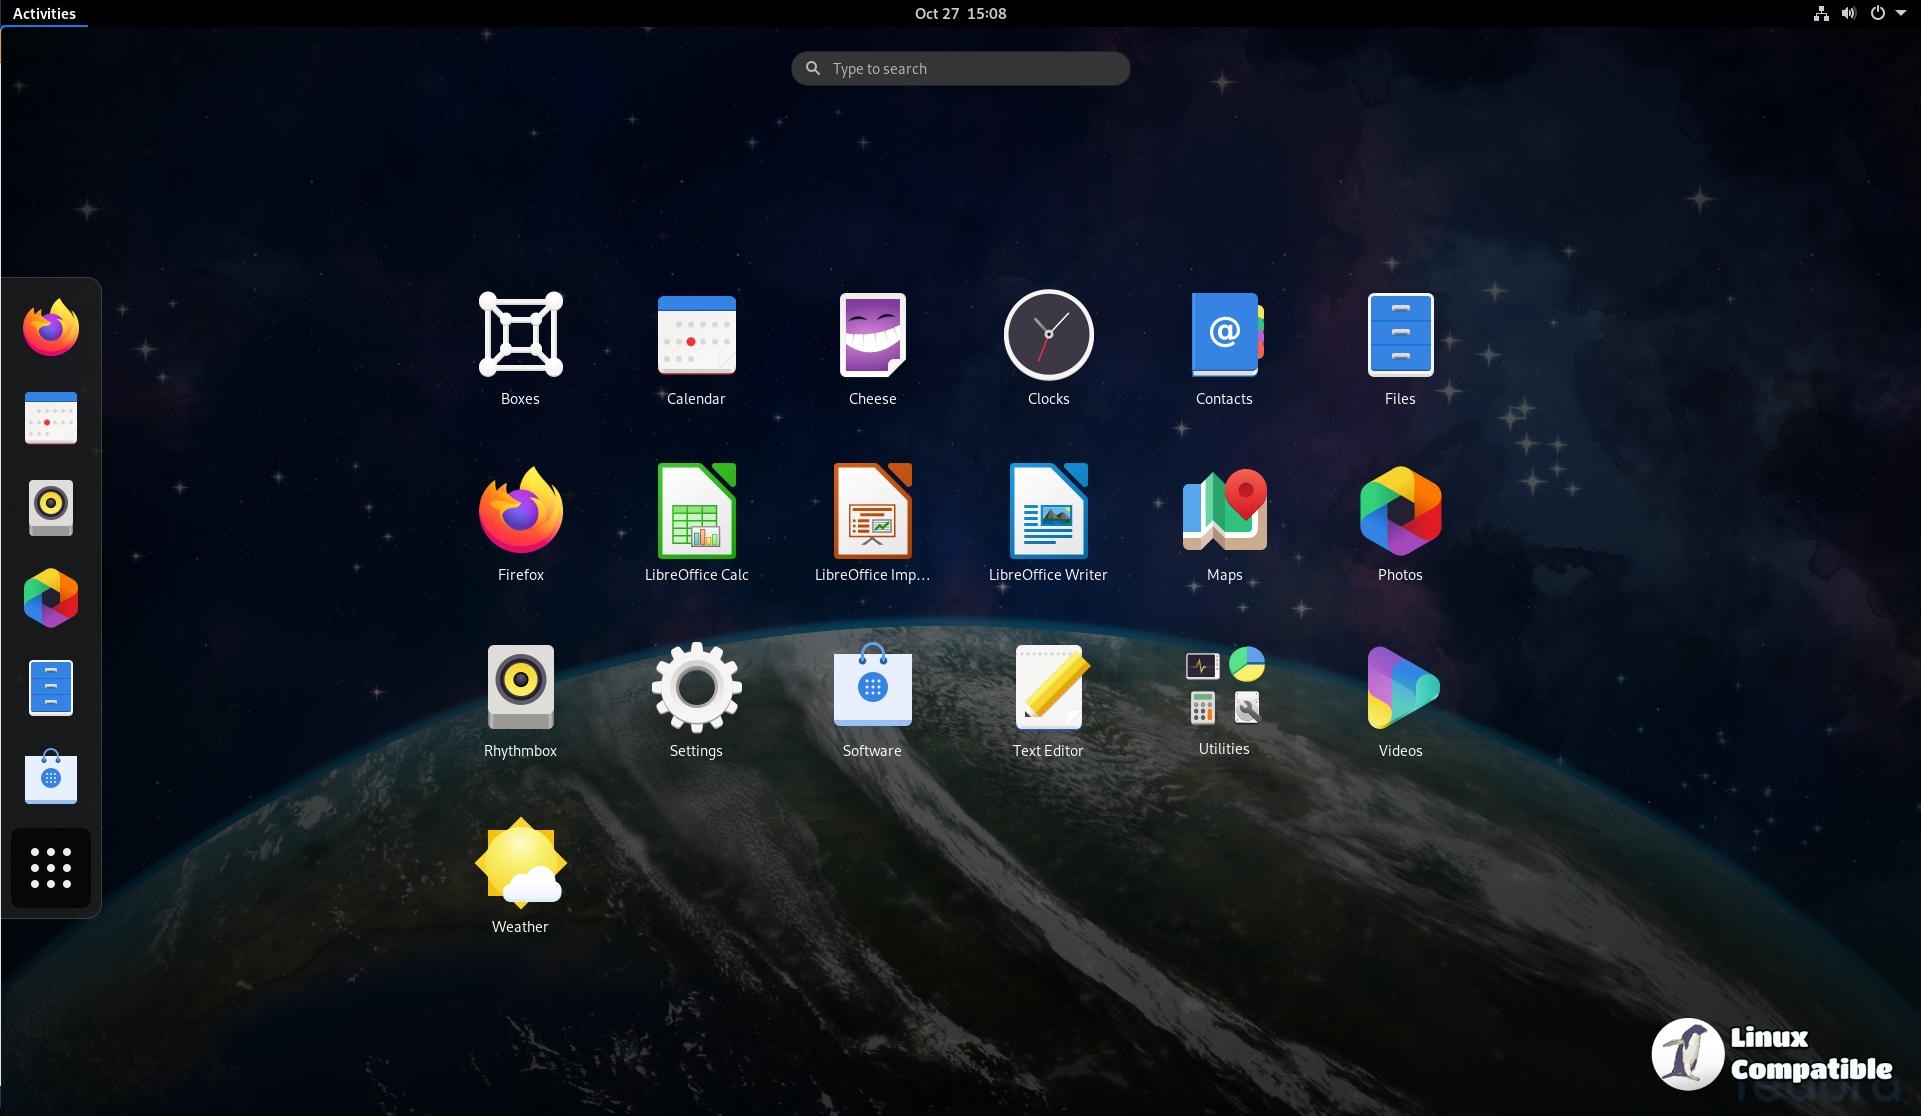Open Rhythmbox from the dock
This screenshot has height=1116, width=1921.
51,508
